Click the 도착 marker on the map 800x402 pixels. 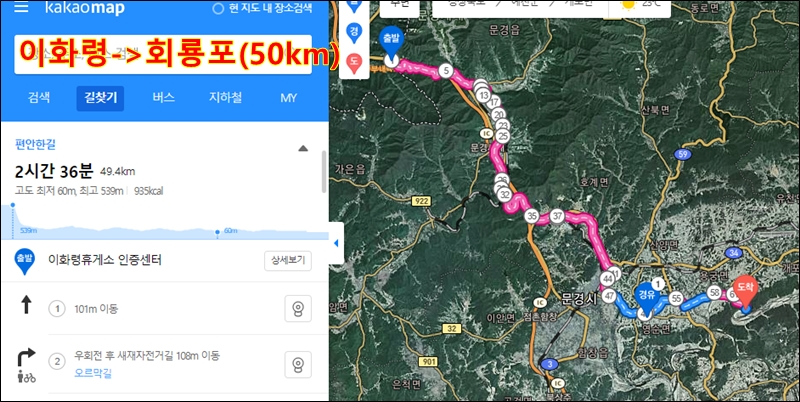tap(745, 292)
